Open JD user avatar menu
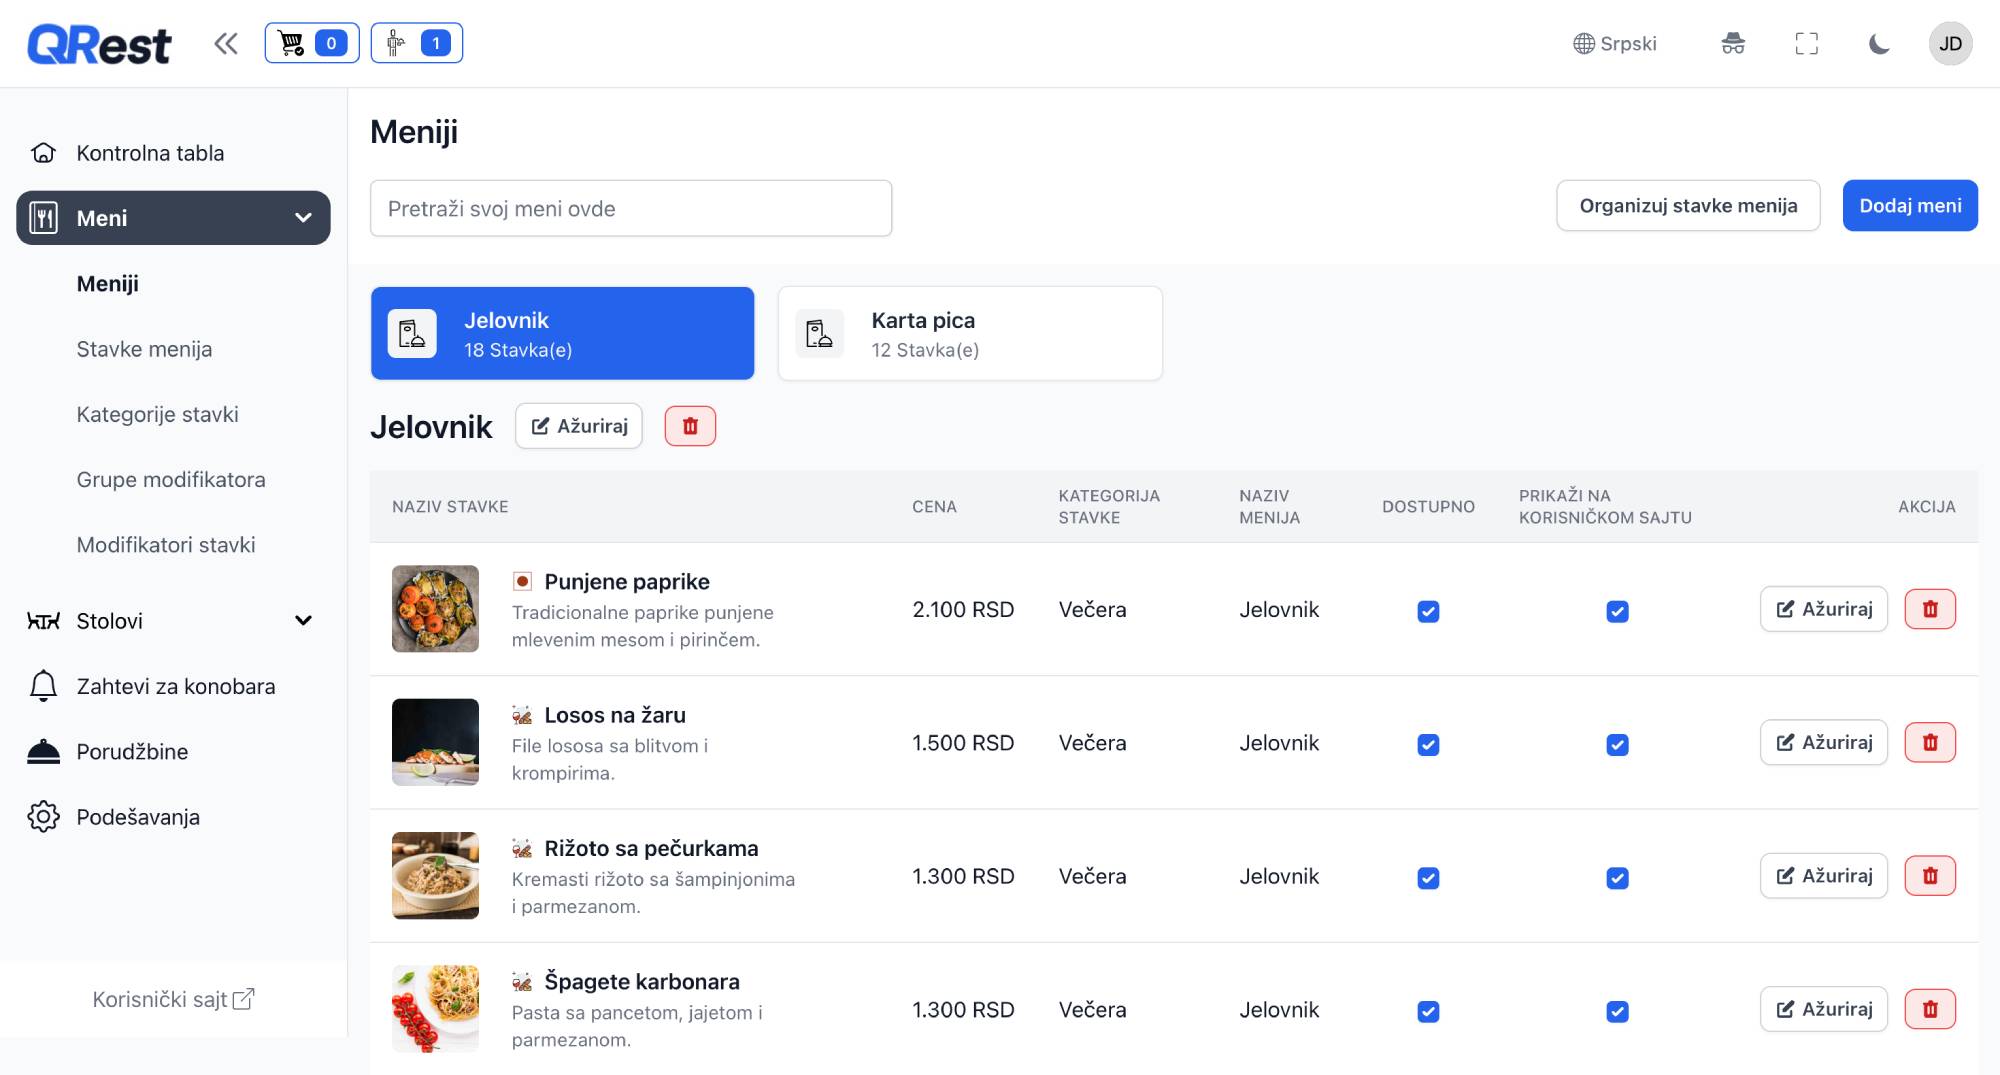This screenshot has height=1075, width=2000. pos(1950,43)
